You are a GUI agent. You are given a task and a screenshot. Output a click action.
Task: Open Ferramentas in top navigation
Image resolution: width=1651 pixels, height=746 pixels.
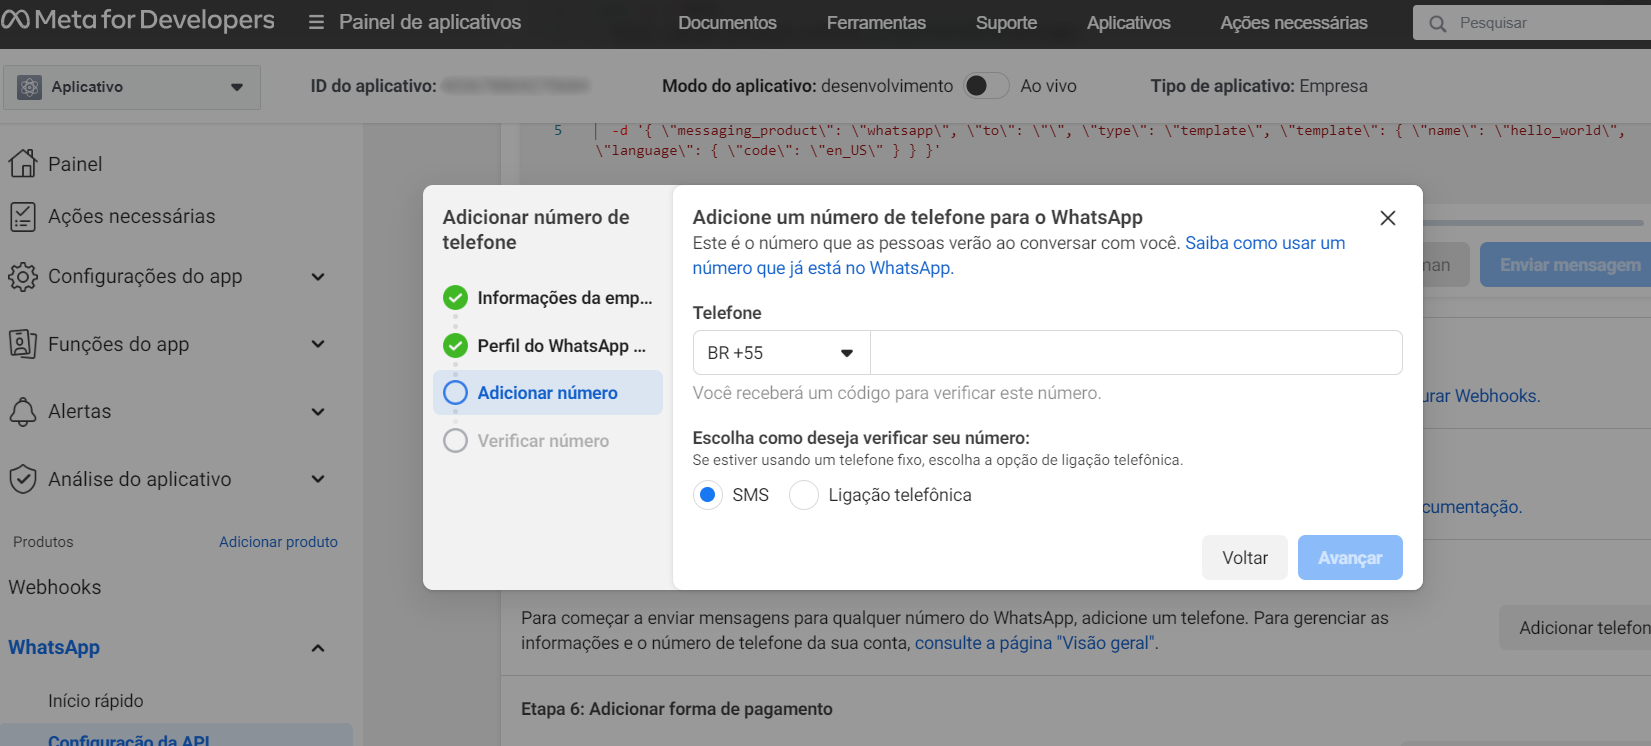(x=876, y=23)
